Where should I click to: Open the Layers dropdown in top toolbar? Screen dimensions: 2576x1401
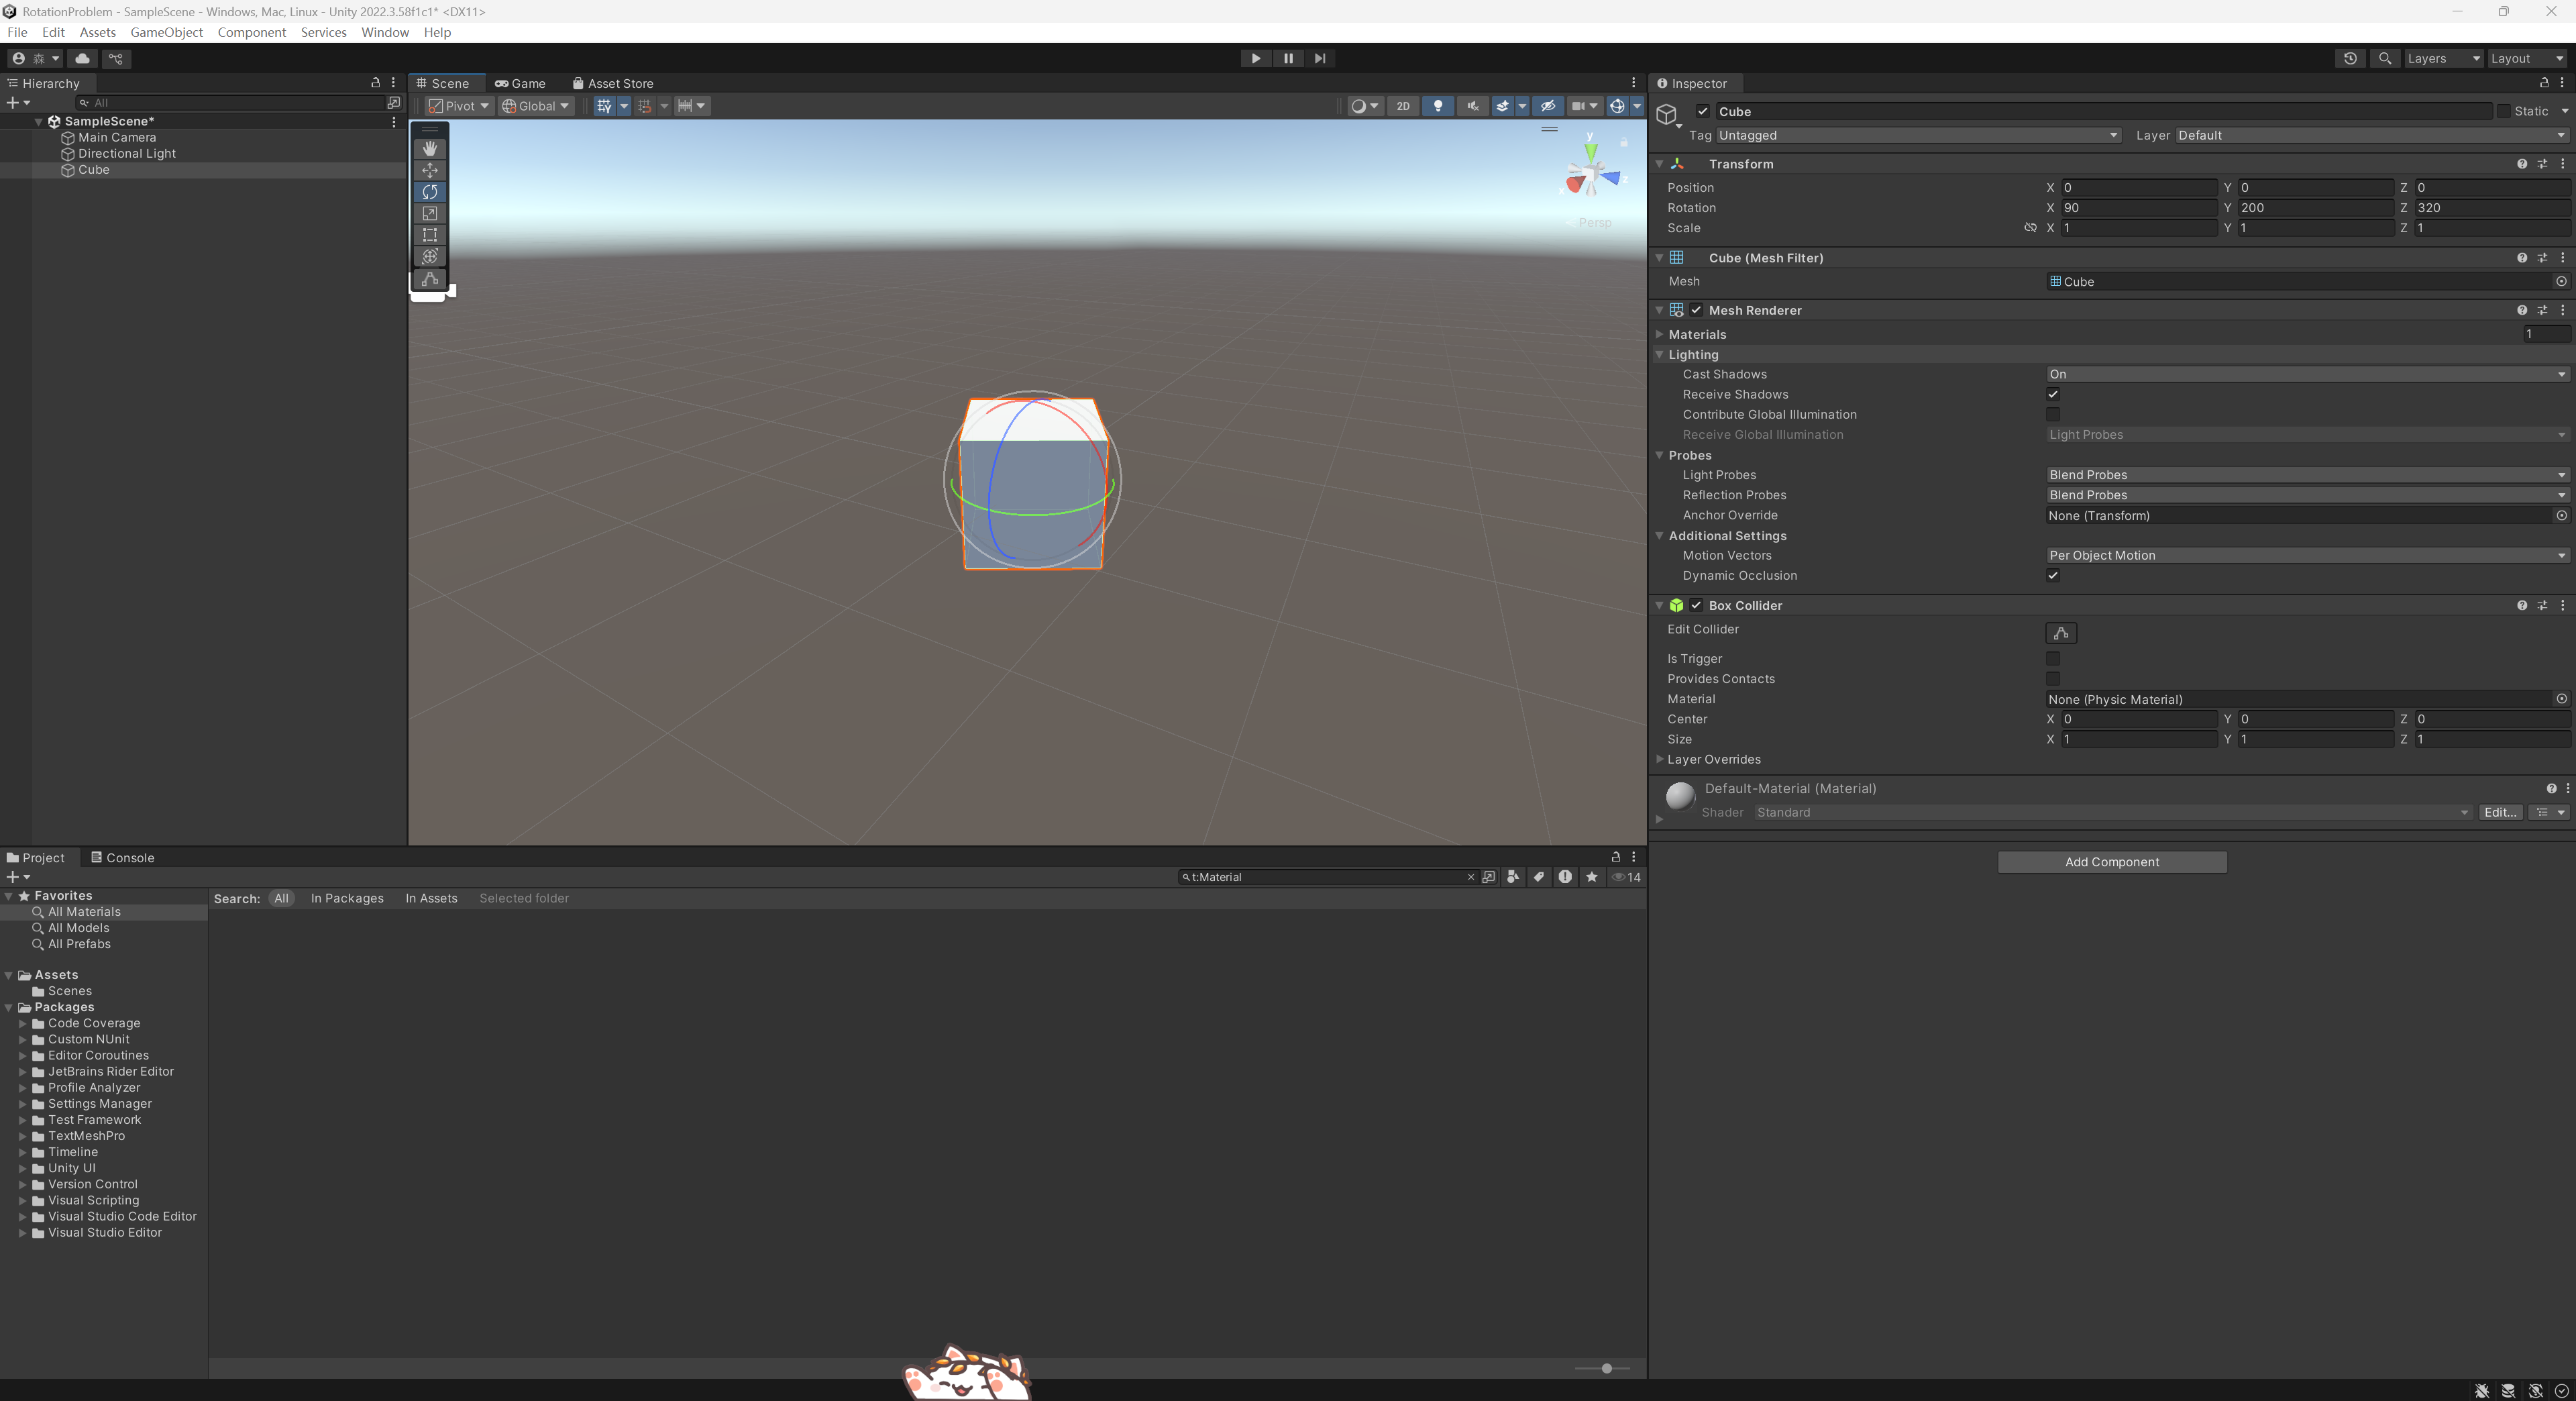(x=2443, y=58)
